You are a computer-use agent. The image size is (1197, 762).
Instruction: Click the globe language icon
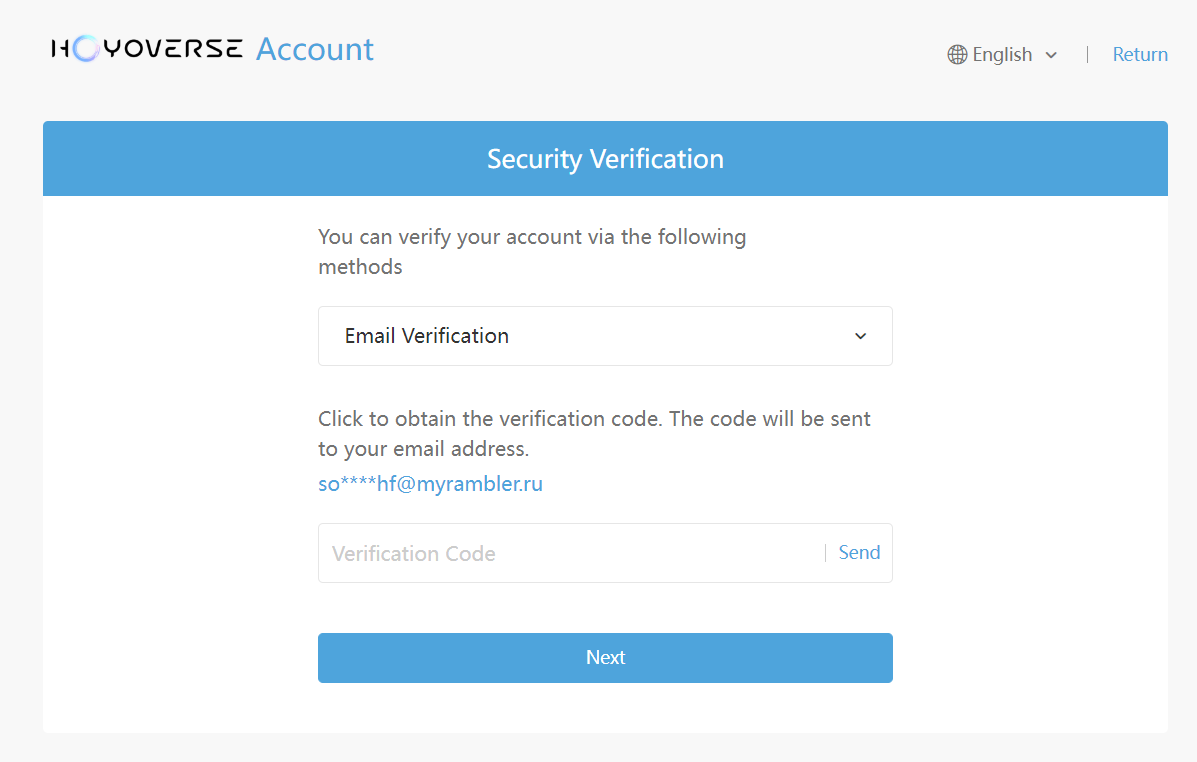(957, 55)
